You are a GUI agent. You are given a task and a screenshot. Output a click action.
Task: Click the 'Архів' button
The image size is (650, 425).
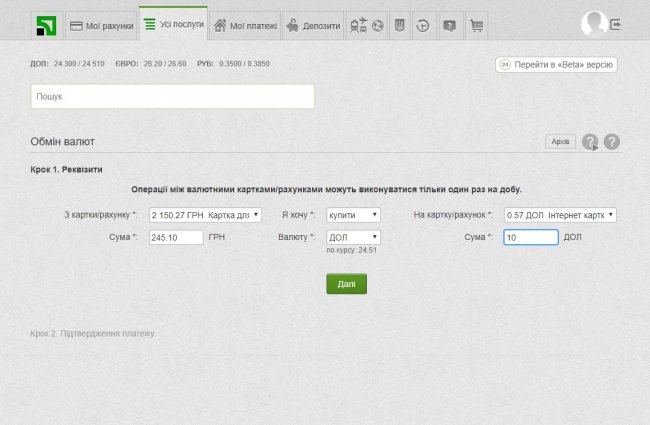tap(561, 142)
